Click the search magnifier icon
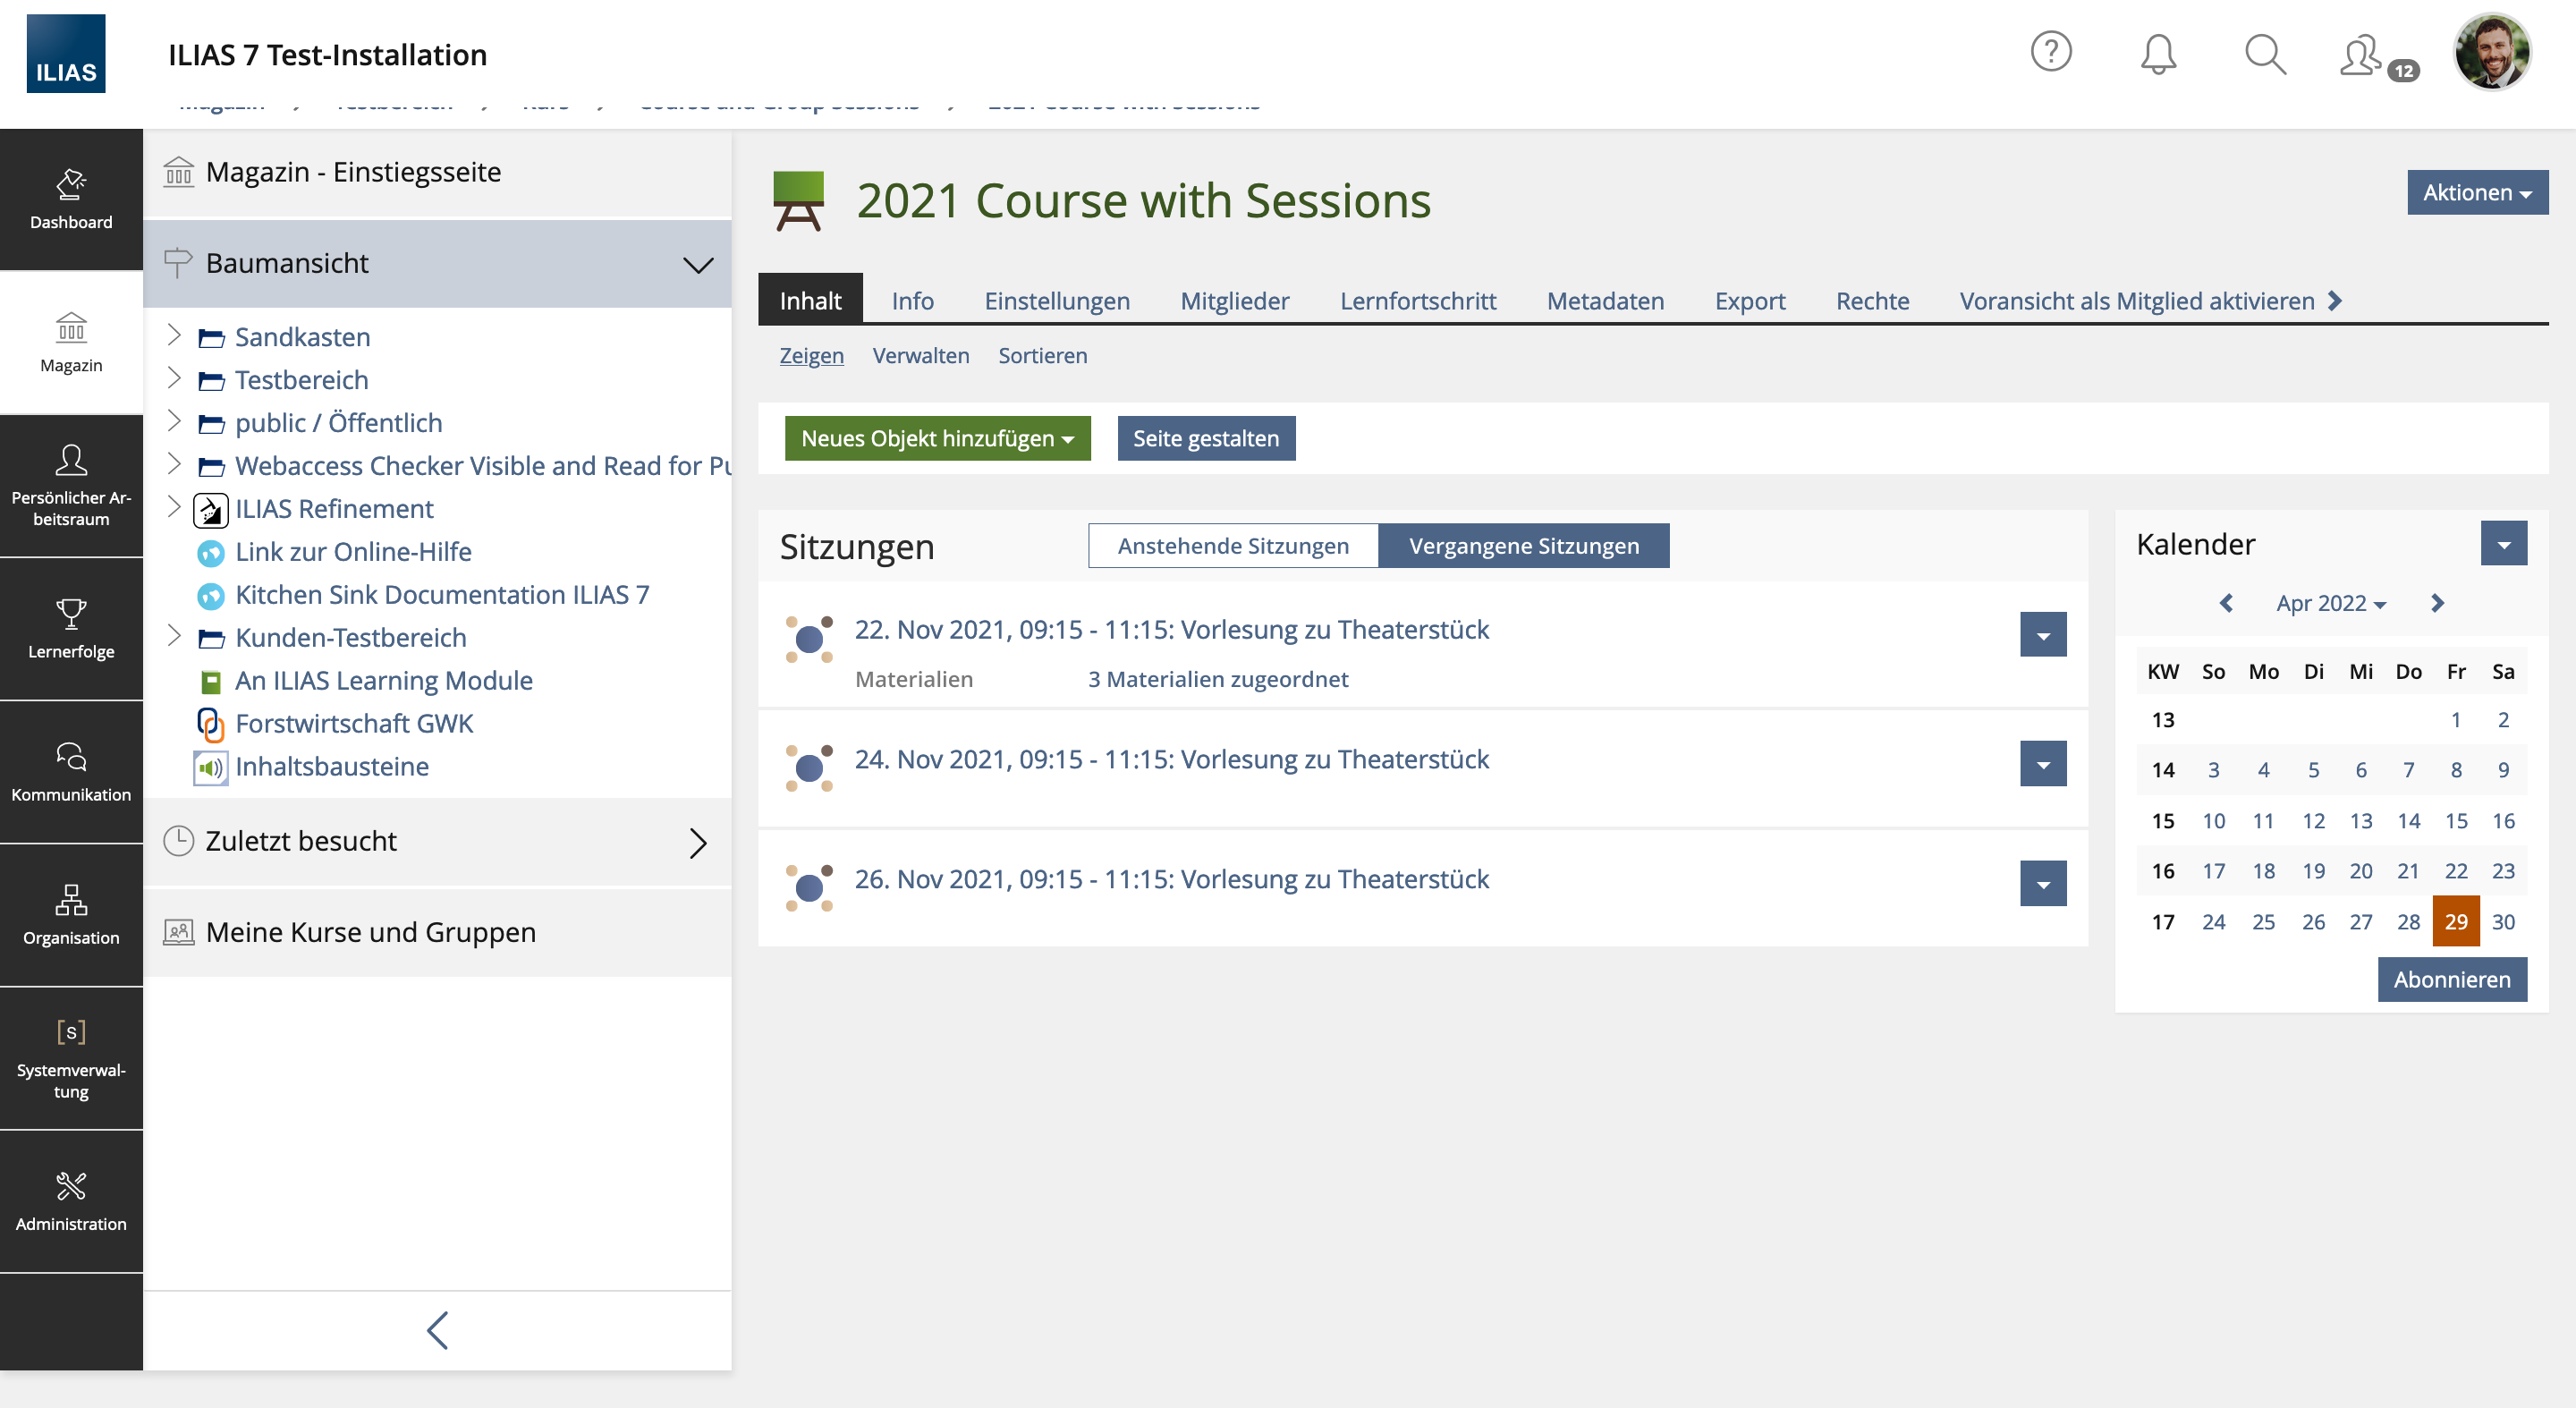The width and height of the screenshot is (2576, 1408). click(x=2264, y=54)
